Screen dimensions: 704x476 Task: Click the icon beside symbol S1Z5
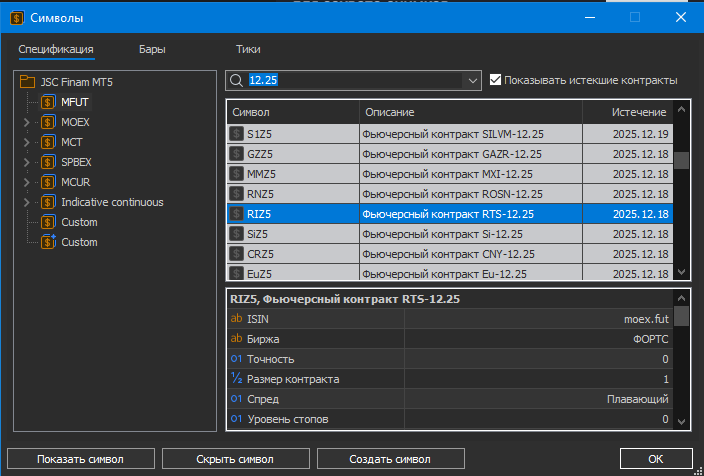pos(236,133)
